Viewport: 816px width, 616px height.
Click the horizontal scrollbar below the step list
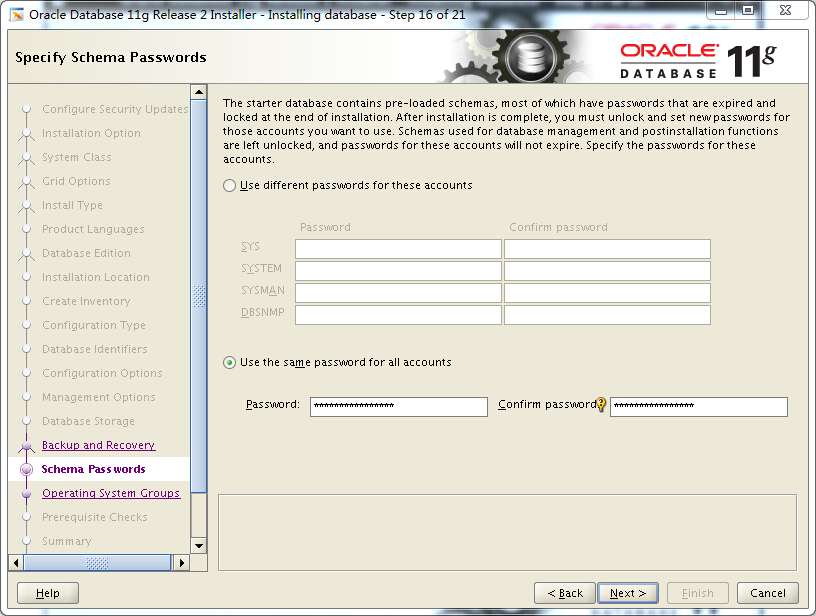95,562
